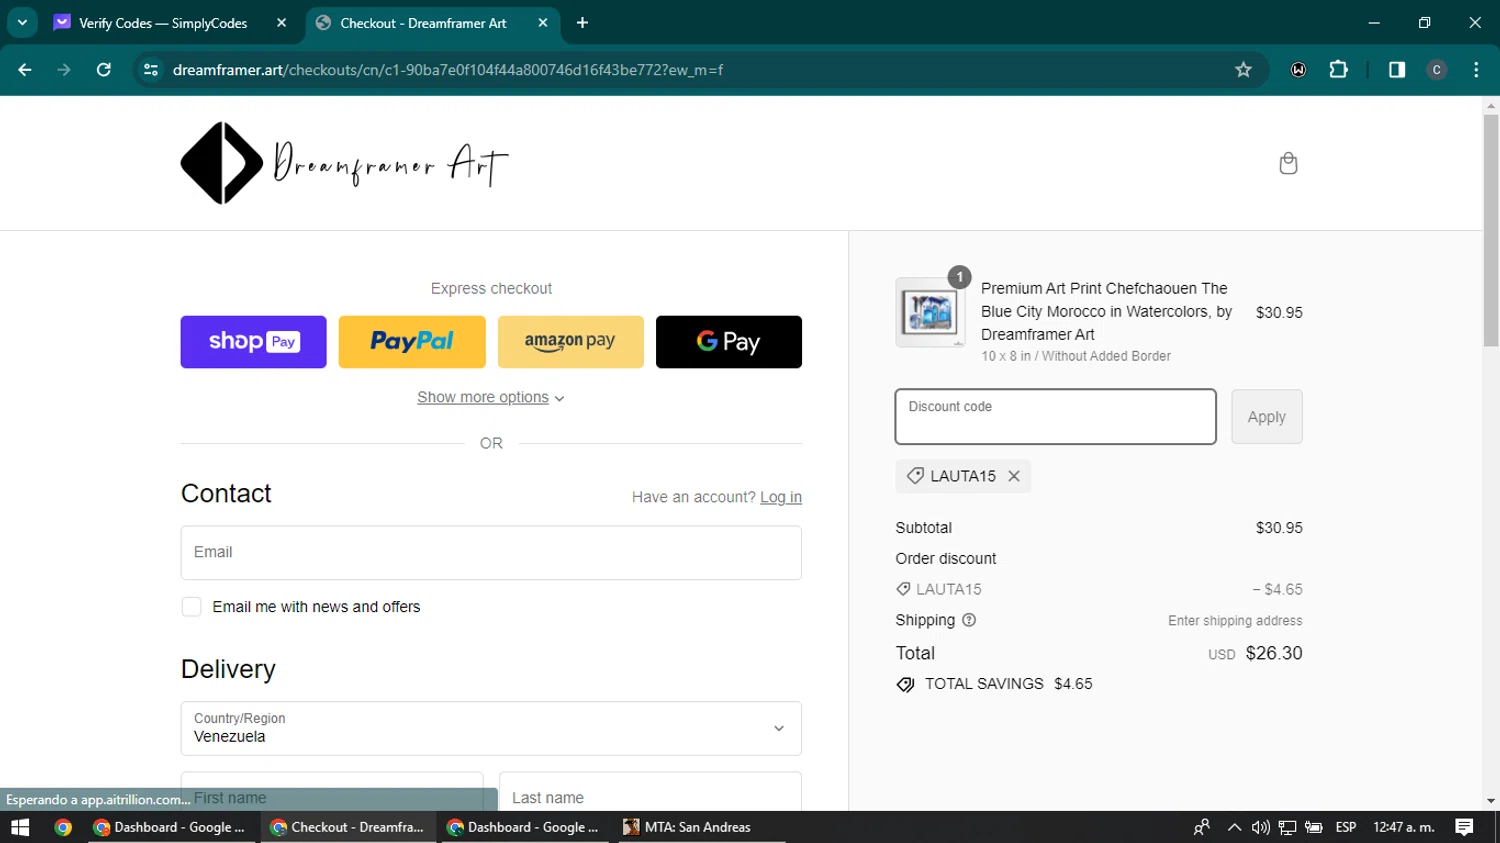Expand Show more options
1500x843 pixels.
pyautogui.click(x=491, y=397)
